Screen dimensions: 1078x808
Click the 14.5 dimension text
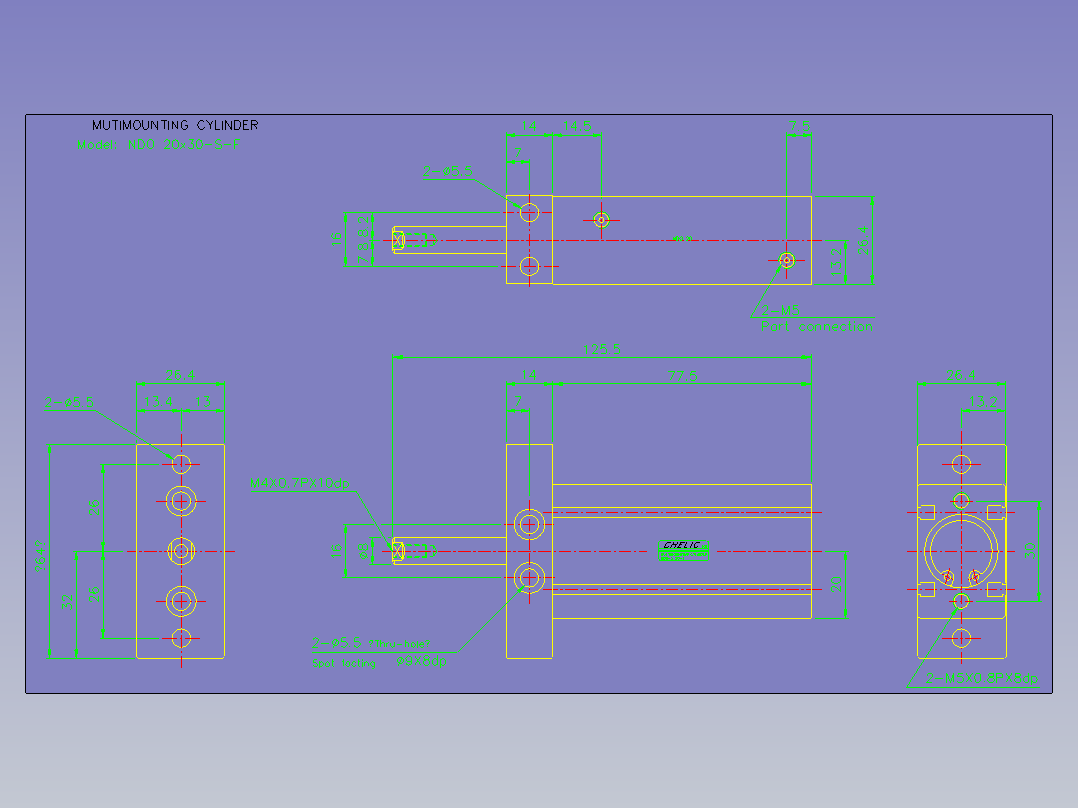pyautogui.click(x=577, y=127)
